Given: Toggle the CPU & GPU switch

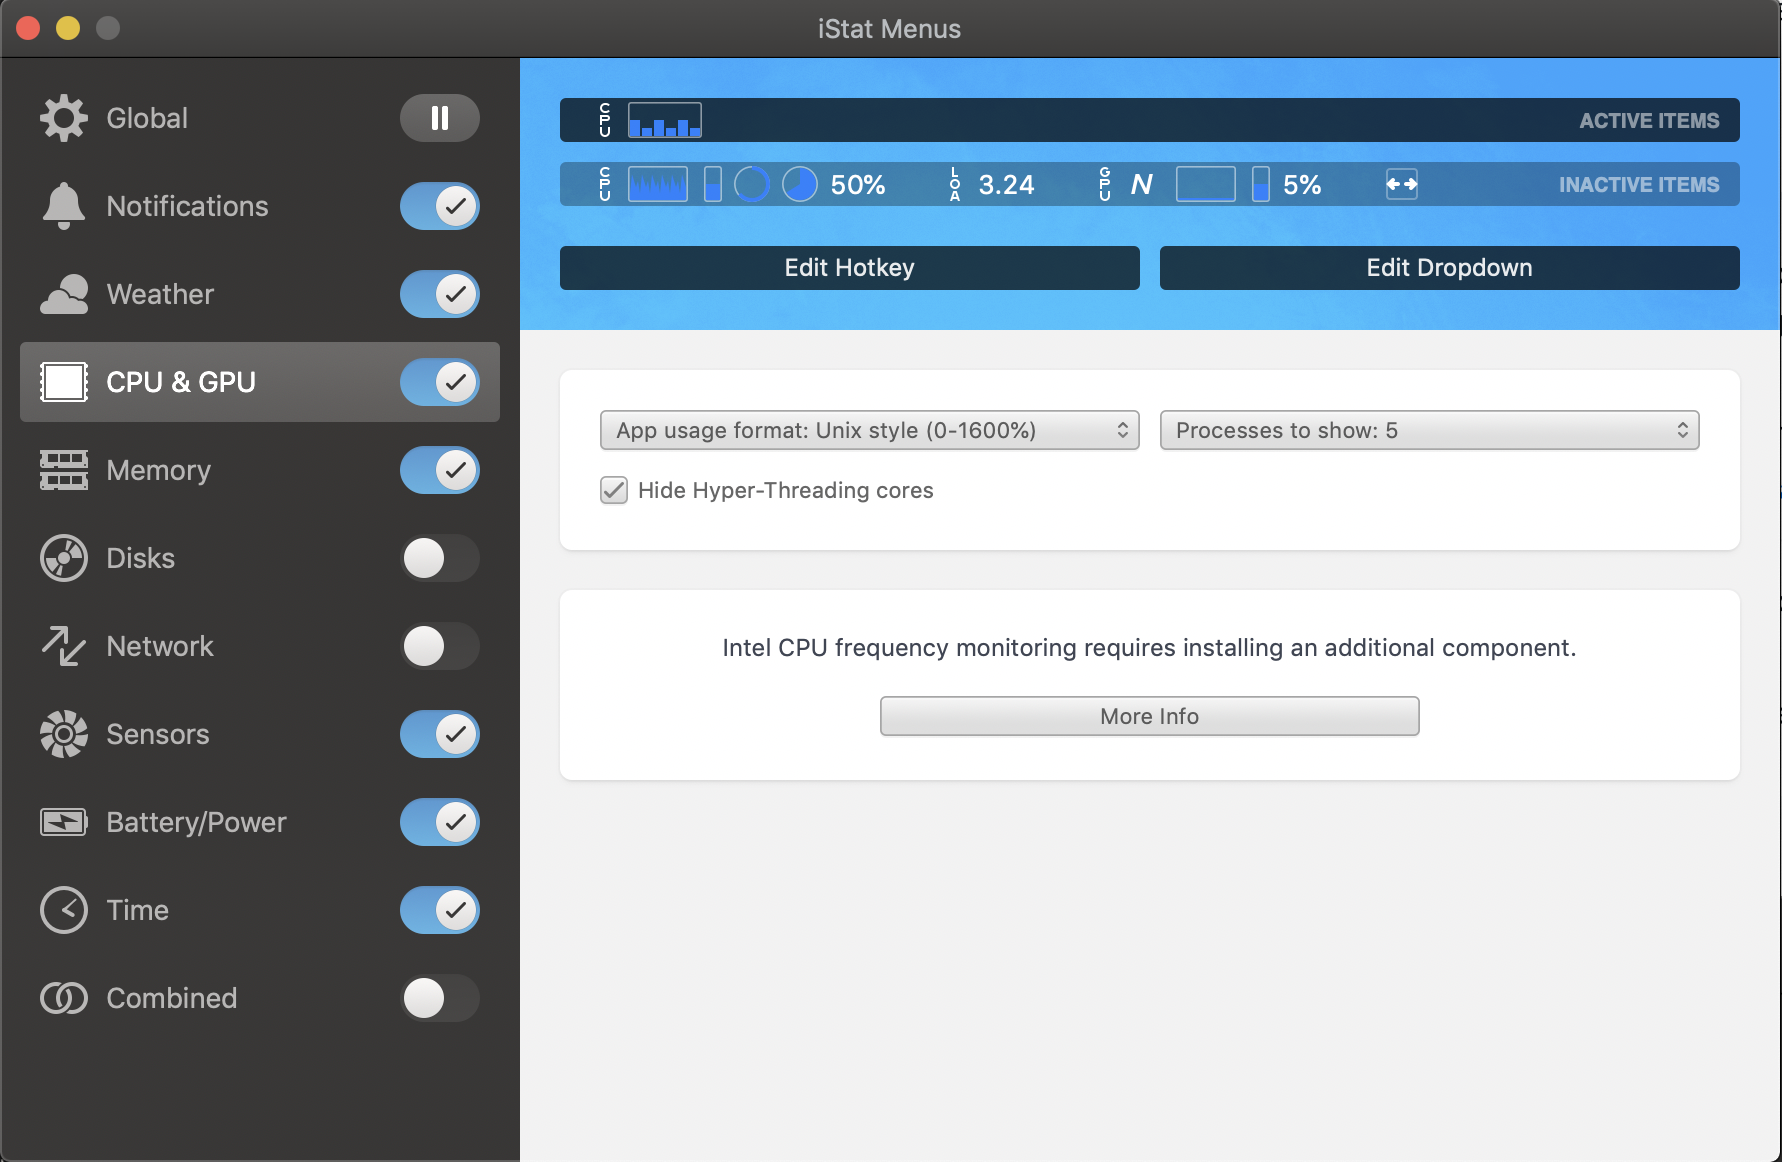Looking at the screenshot, I should pyautogui.click(x=440, y=382).
